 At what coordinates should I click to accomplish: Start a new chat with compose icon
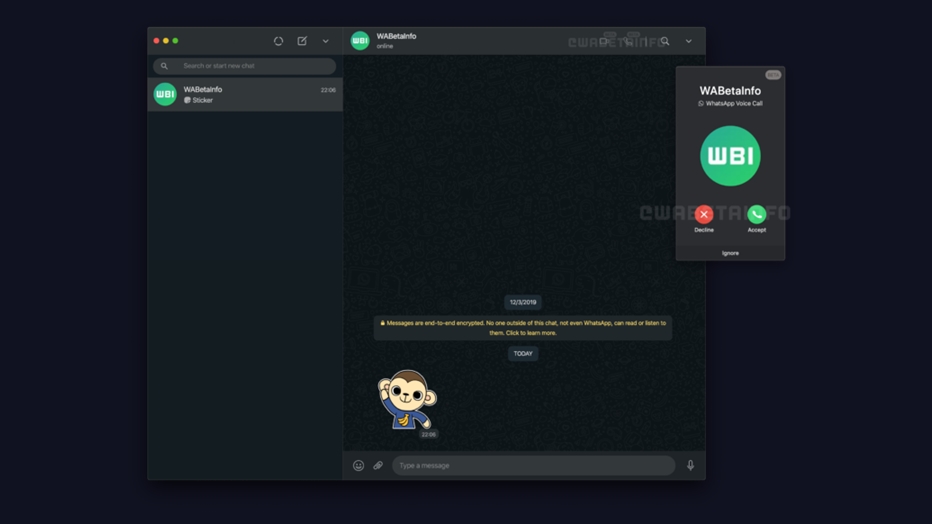pos(302,41)
